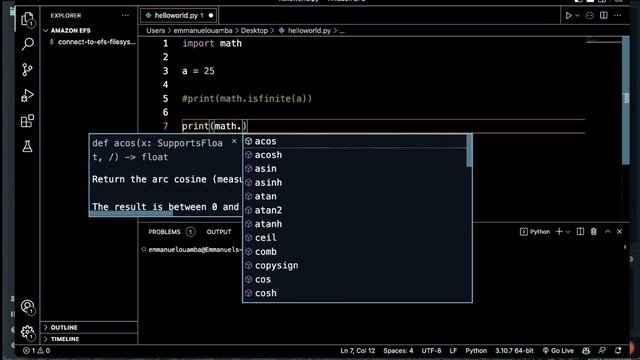Maximize the panel with chevron up
This screenshot has width=640, height=360.
point(608,232)
